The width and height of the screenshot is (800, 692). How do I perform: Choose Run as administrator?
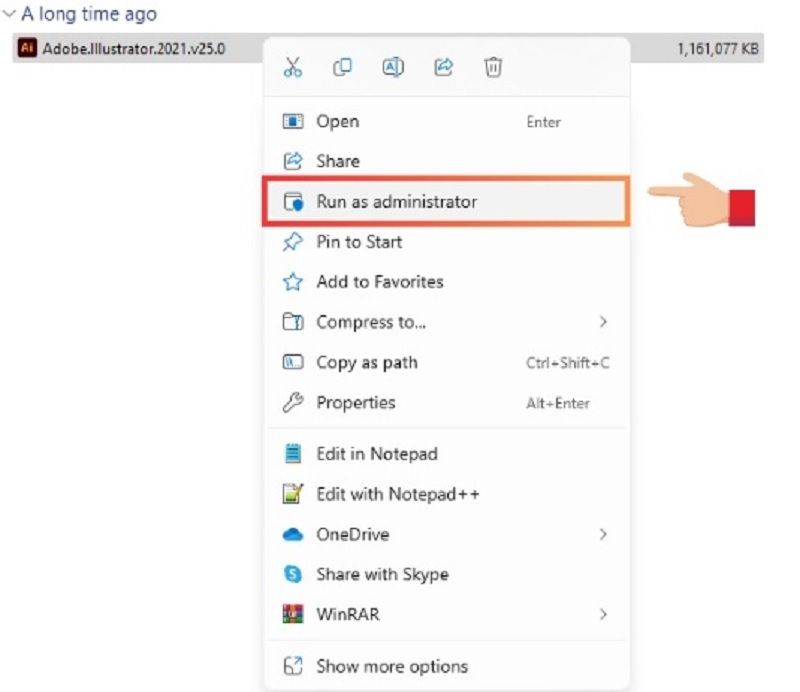click(396, 202)
